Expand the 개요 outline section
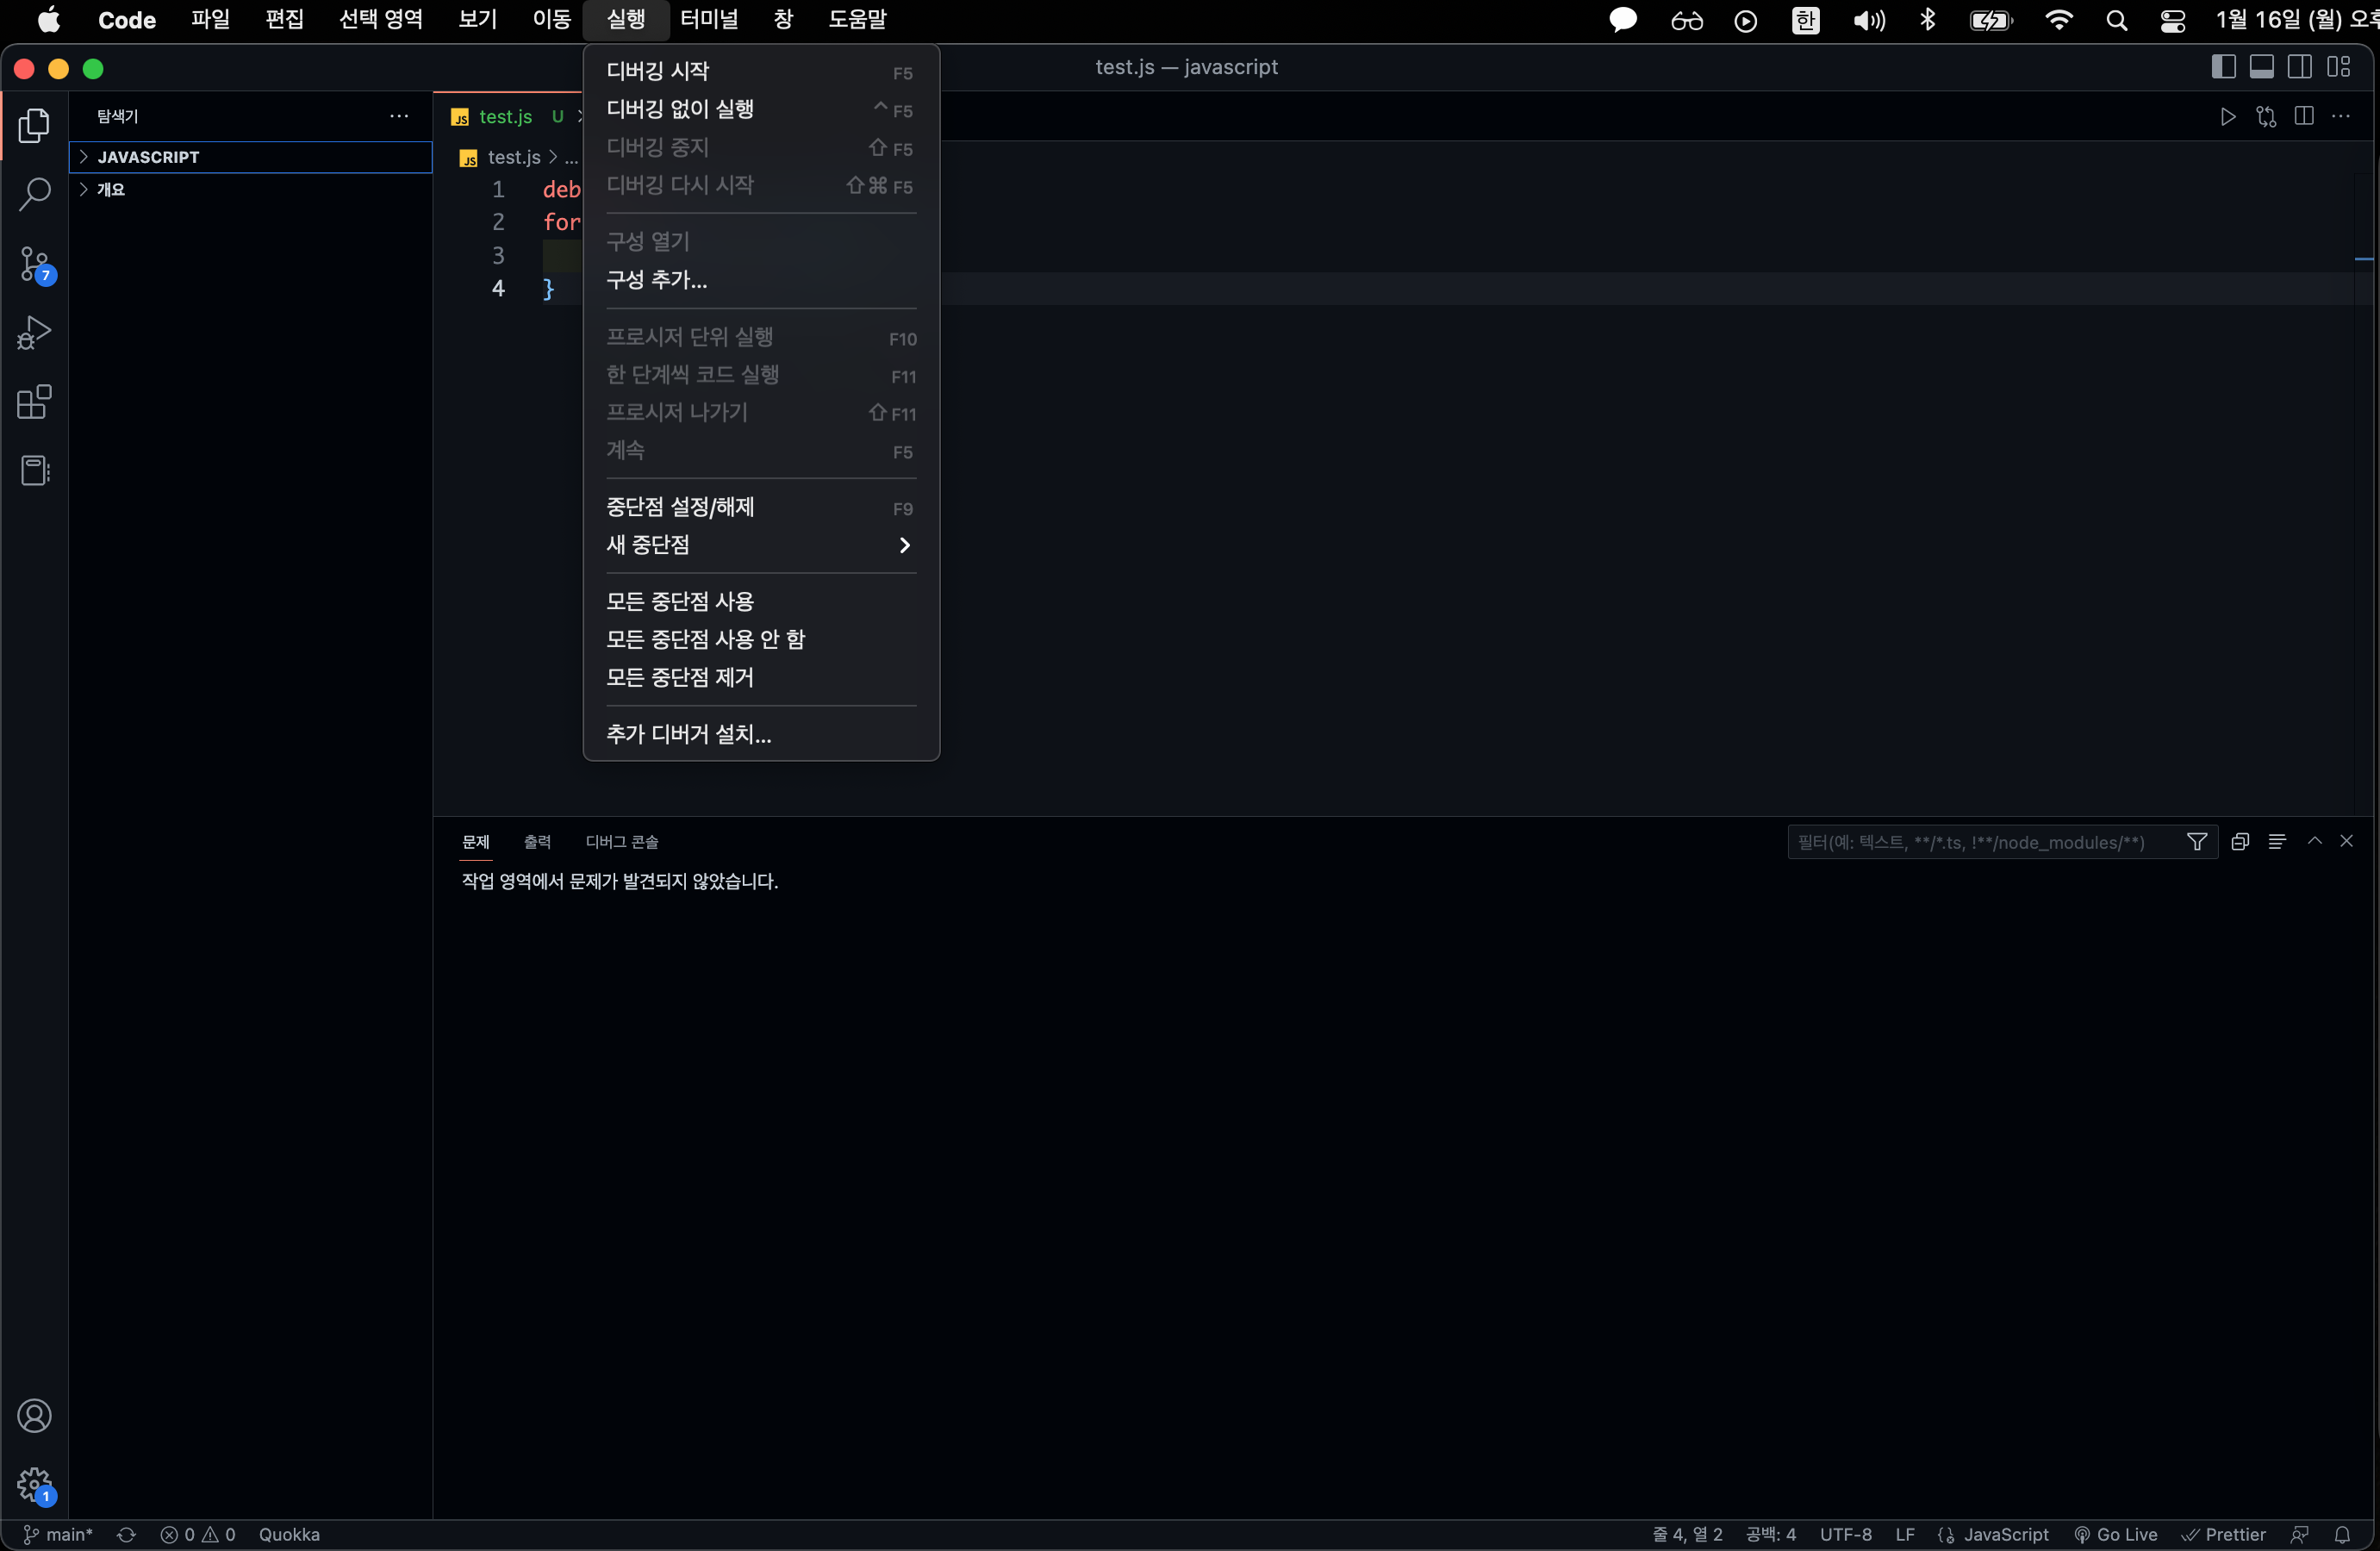Image resolution: width=2380 pixels, height=1551 pixels. tap(250, 189)
